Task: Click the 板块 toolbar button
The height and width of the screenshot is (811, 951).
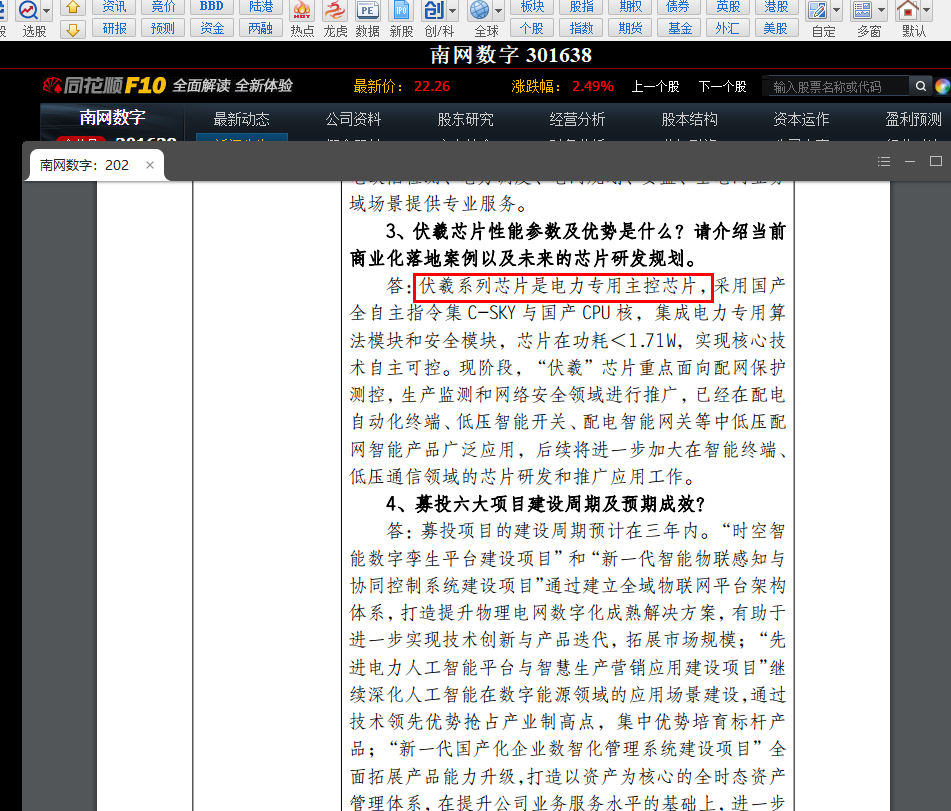Action: 532,7
